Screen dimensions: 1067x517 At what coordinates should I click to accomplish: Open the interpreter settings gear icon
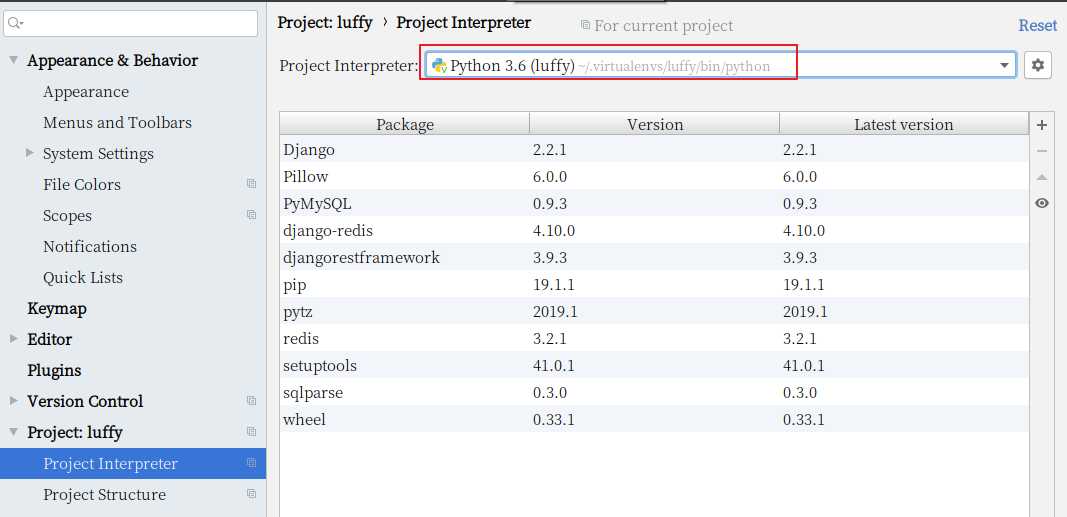1037,65
